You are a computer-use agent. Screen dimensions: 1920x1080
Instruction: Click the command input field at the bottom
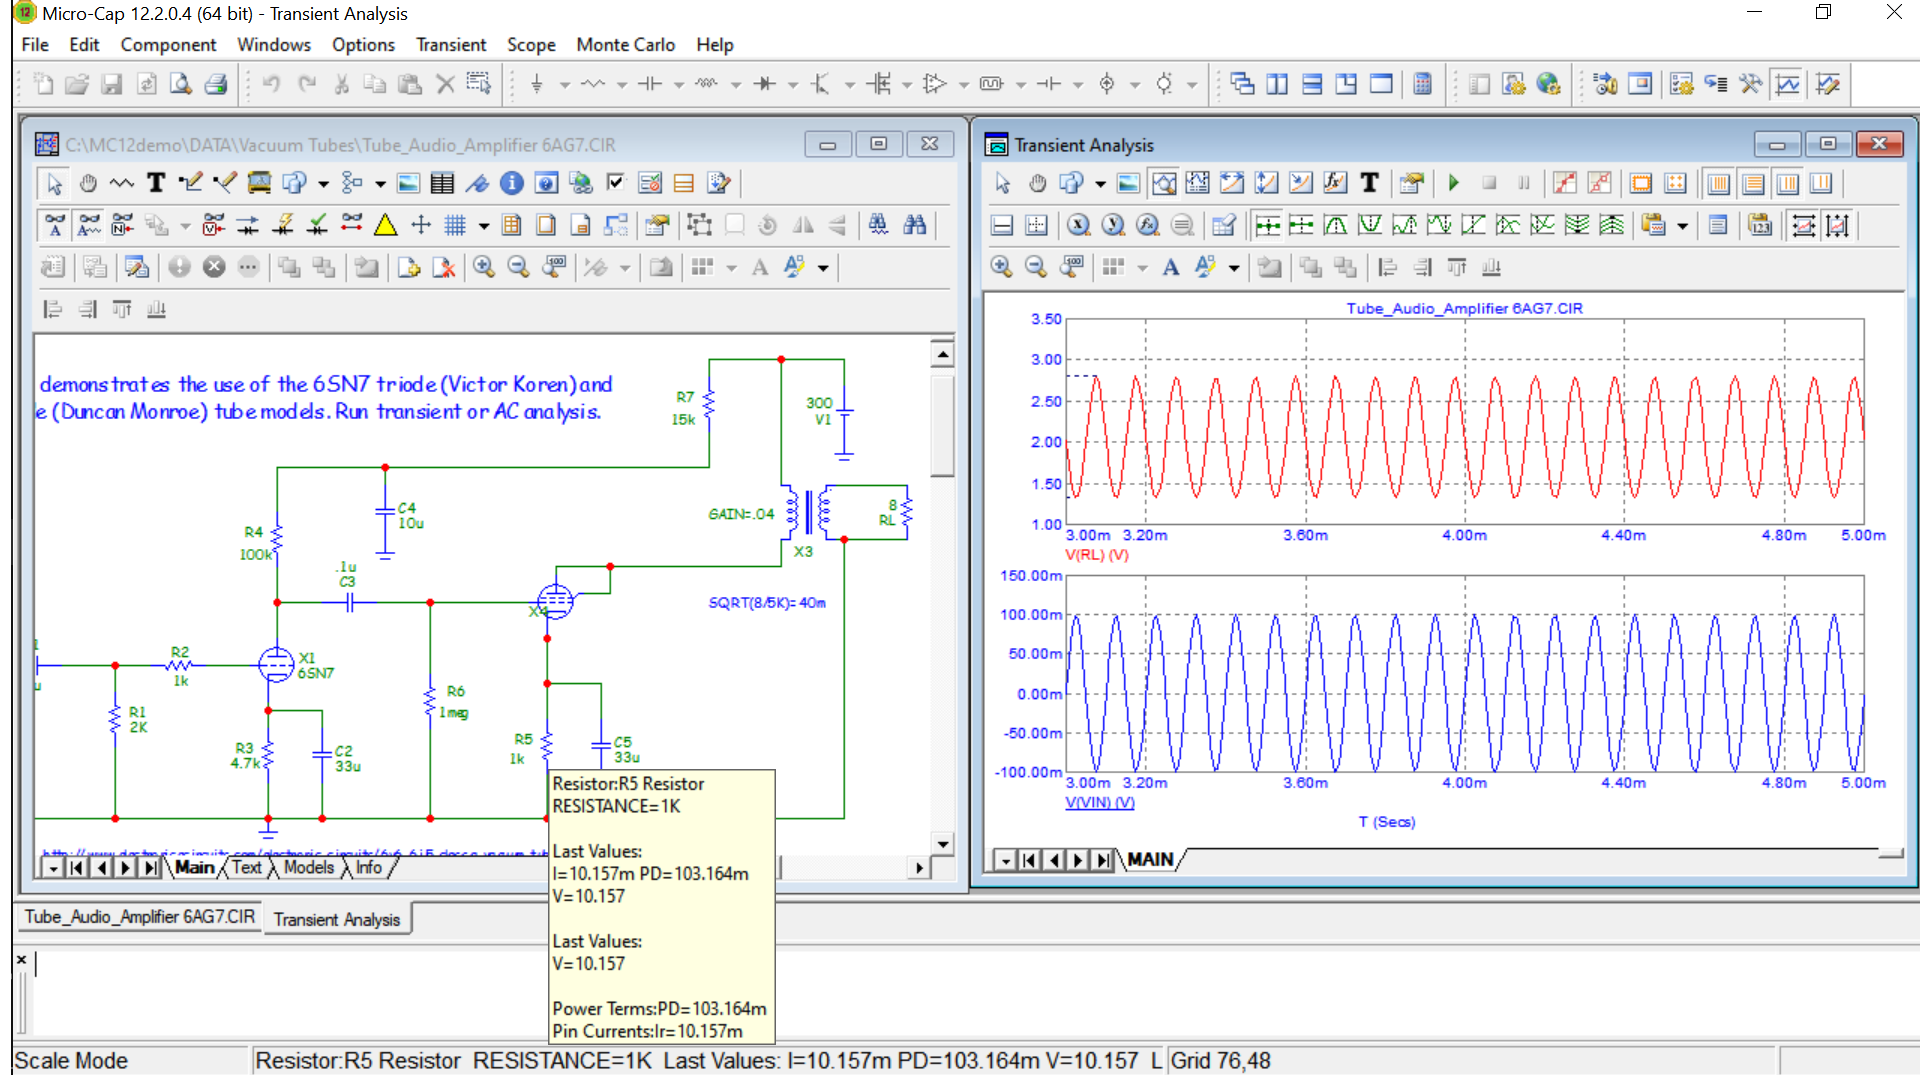point(970,992)
